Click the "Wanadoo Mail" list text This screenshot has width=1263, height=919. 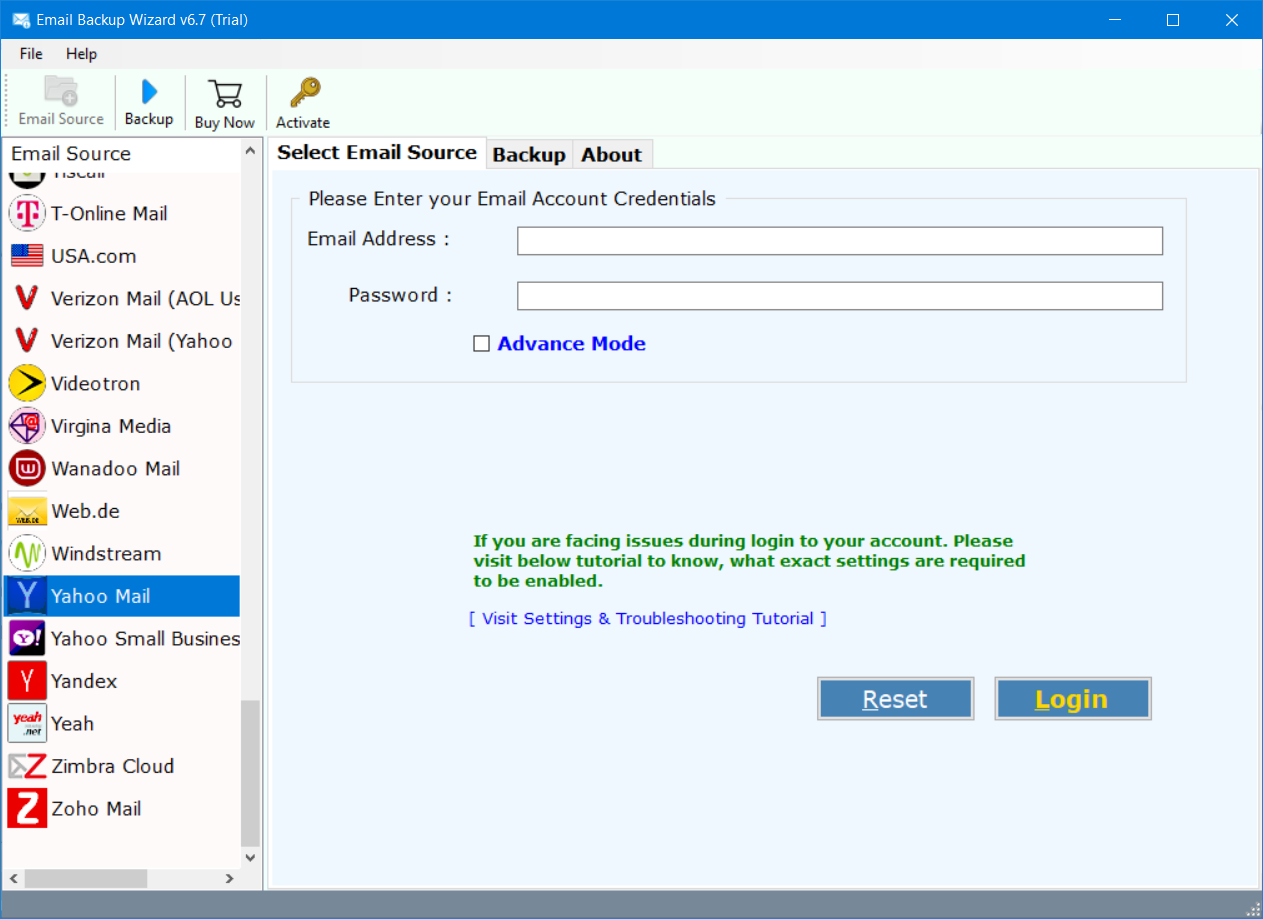click(115, 468)
